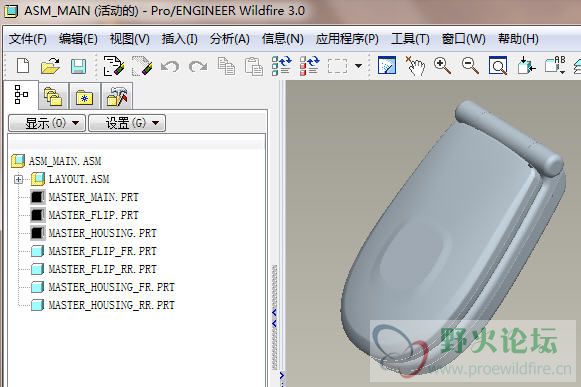
Task: Open the 应用程序(P) menu
Action: [347, 39]
